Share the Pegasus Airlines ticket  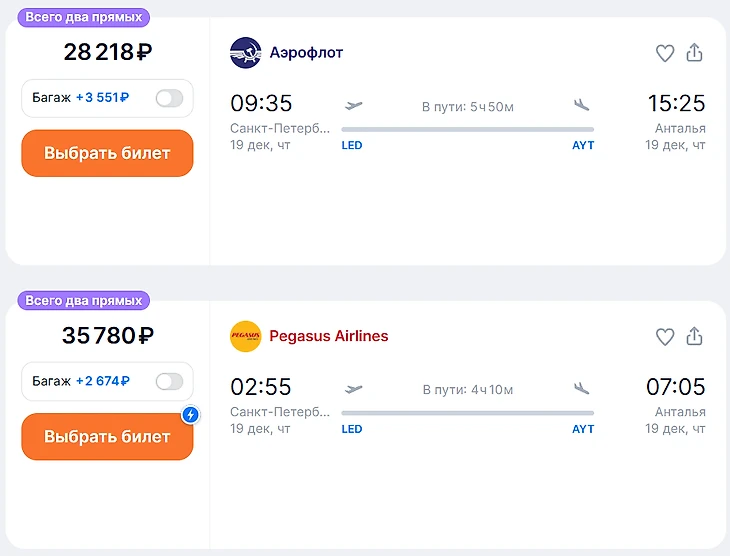(x=695, y=337)
